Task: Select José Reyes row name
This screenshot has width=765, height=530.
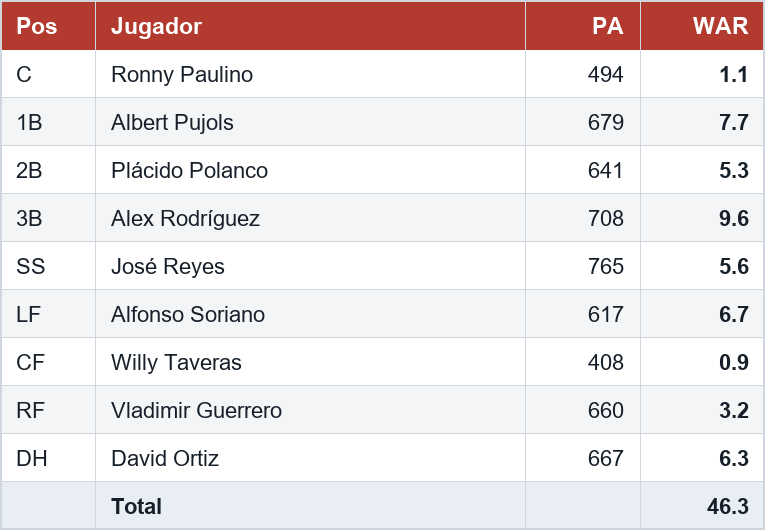Action: tap(168, 266)
